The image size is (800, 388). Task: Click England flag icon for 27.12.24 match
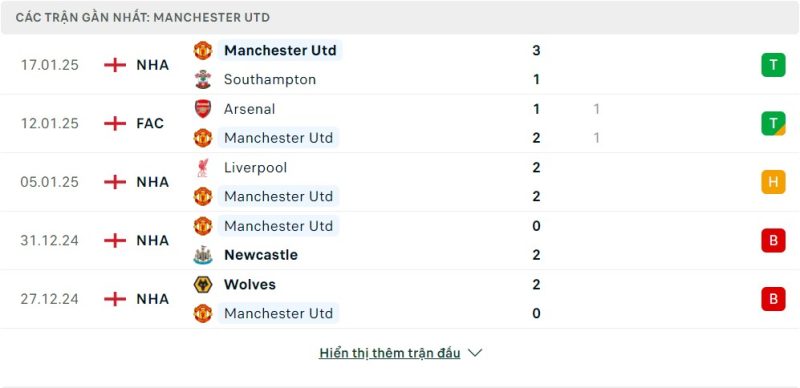115,299
